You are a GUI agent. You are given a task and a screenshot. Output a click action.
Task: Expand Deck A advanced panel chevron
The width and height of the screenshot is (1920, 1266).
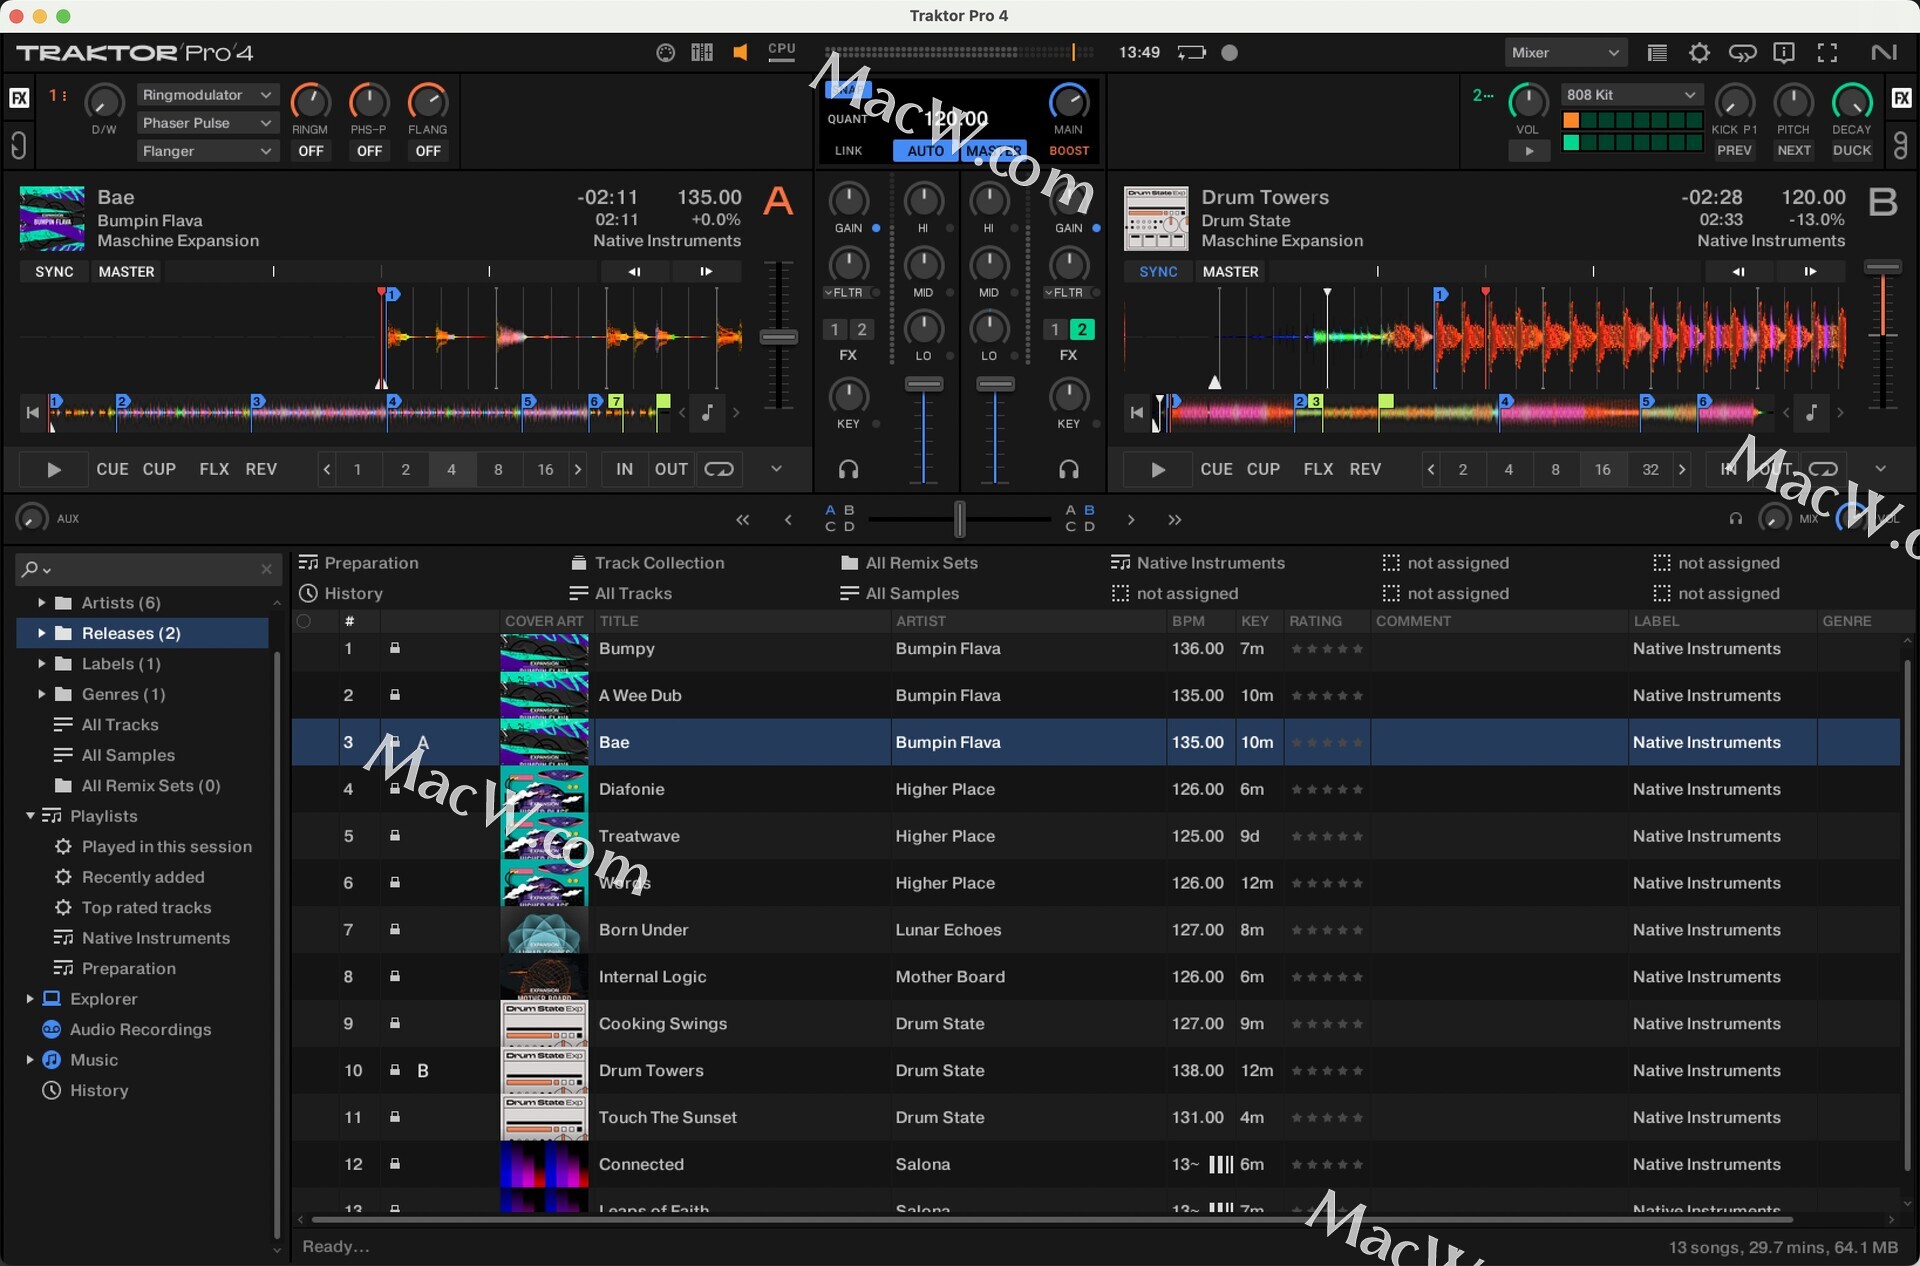pyautogui.click(x=776, y=469)
